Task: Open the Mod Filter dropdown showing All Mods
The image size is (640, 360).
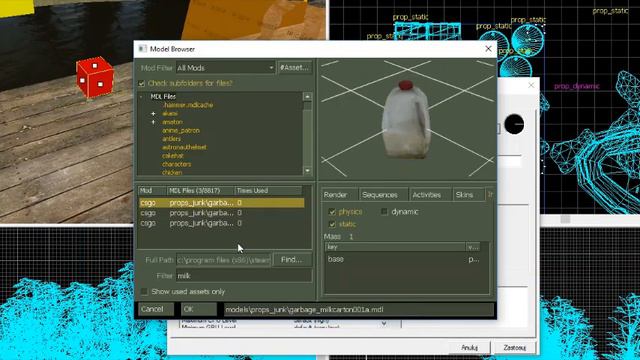Action: coord(225,68)
